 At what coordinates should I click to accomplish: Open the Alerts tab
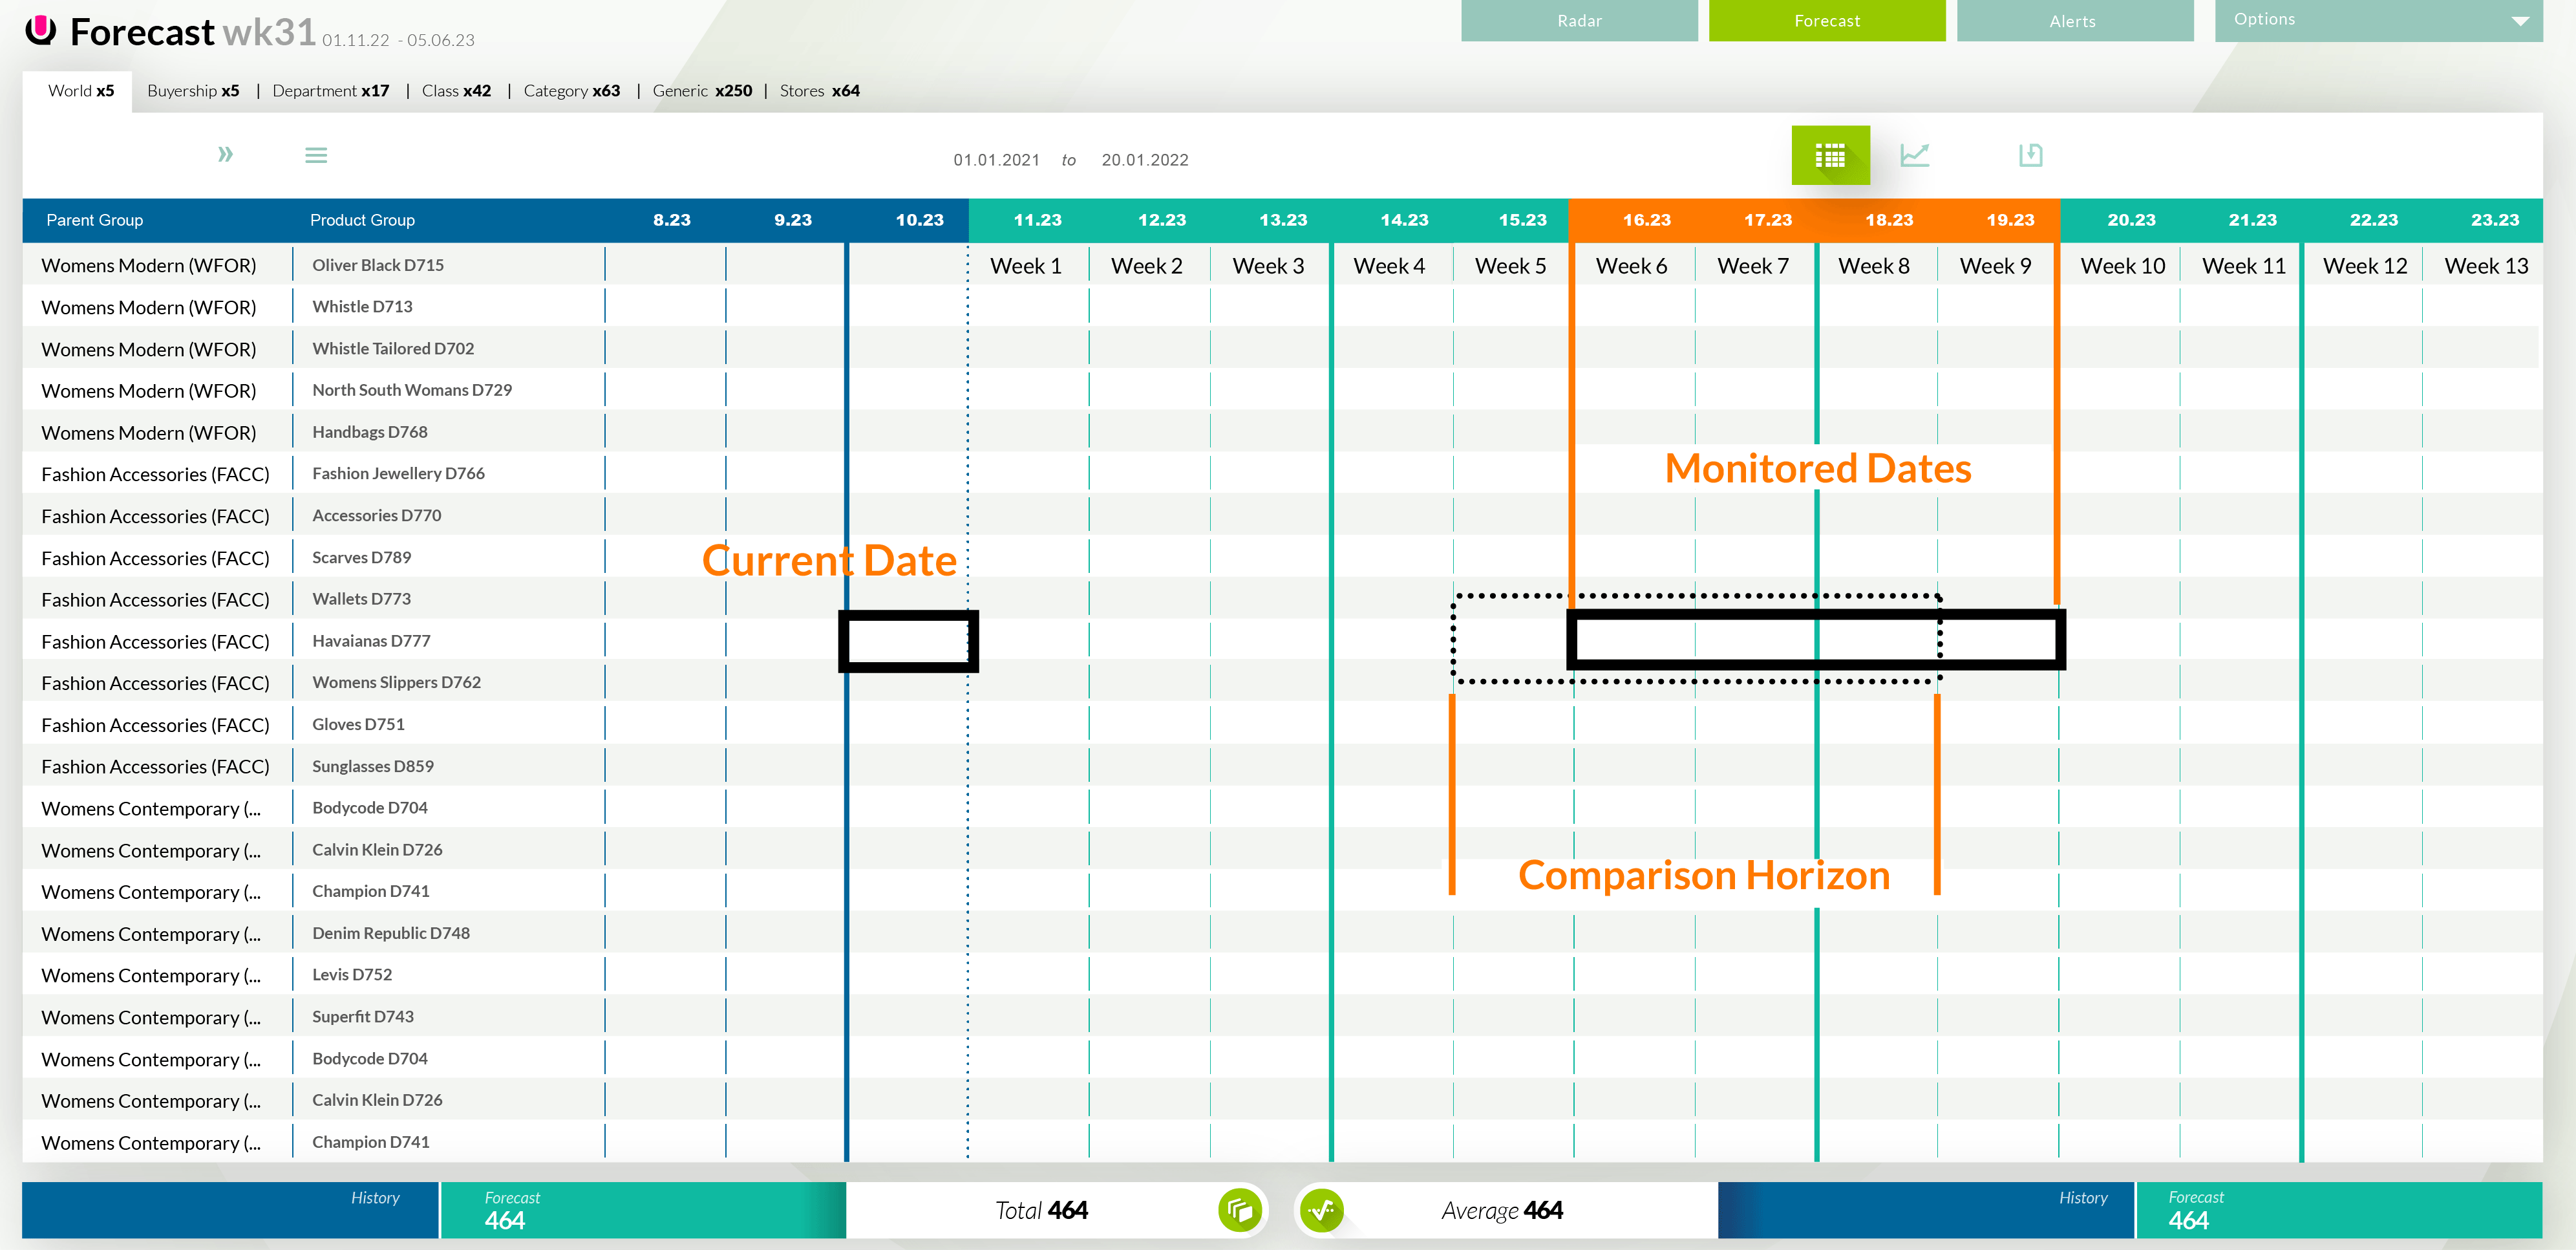(2073, 21)
